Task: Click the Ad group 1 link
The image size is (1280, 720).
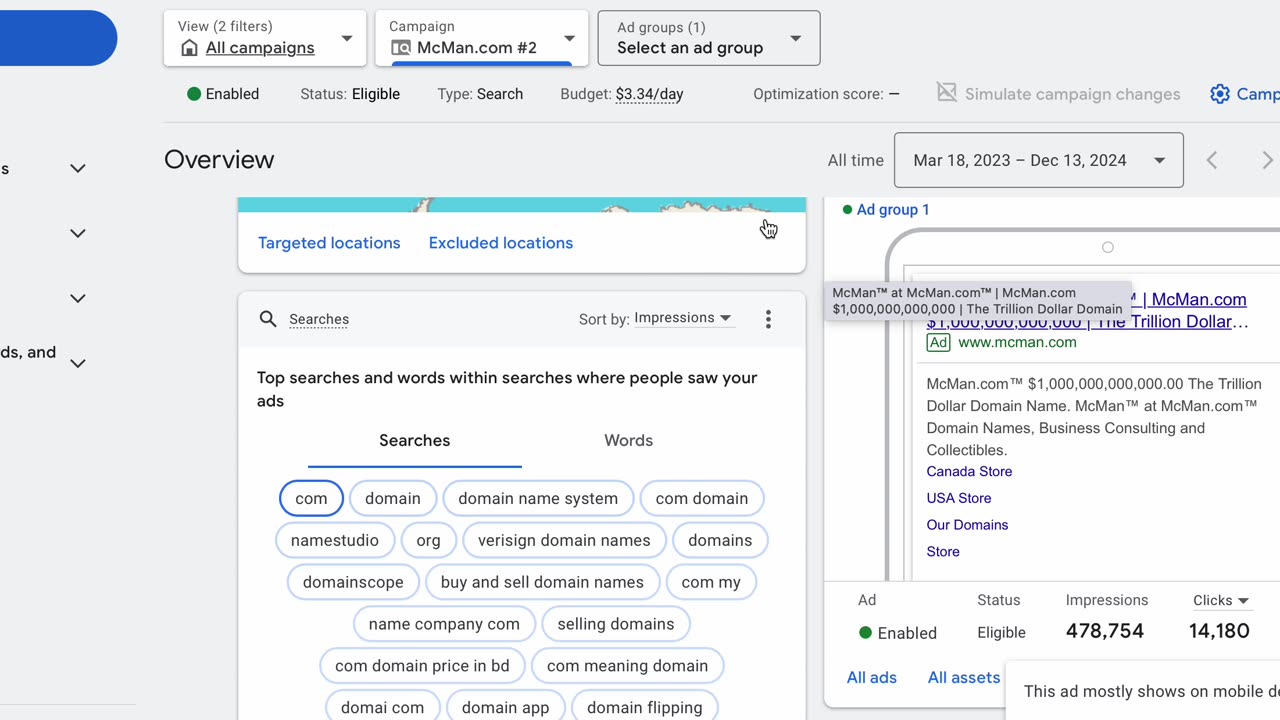Action: (x=893, y=210)
